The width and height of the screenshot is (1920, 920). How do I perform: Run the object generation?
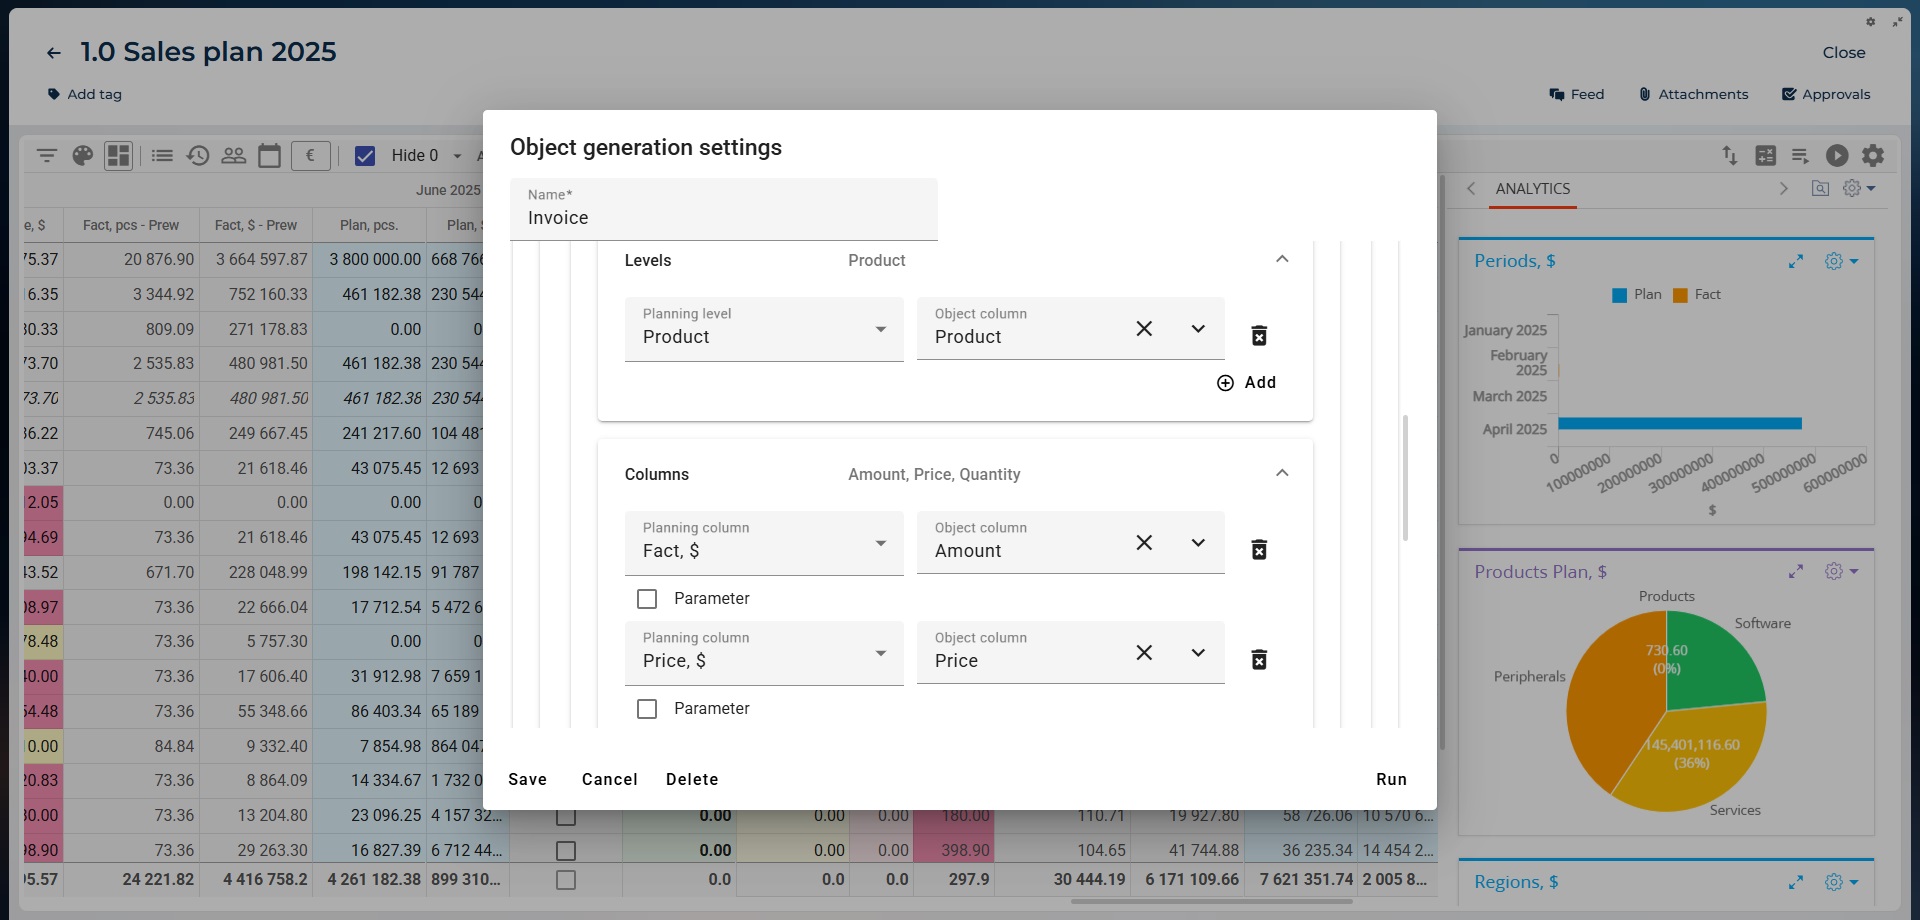coord(1391,779)
